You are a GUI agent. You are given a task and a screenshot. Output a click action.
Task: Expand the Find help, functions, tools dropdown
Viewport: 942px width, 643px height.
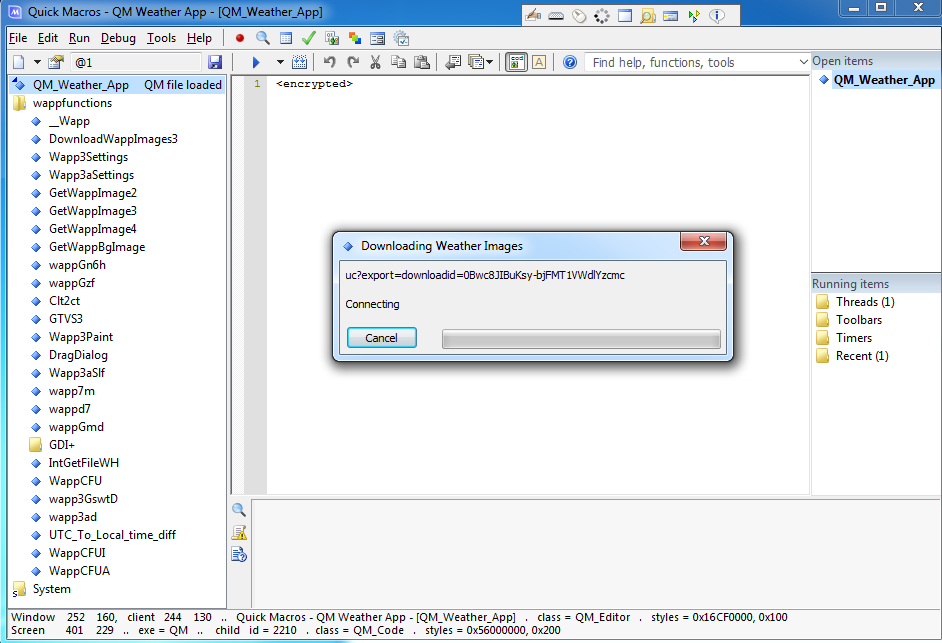pos(803,62)
